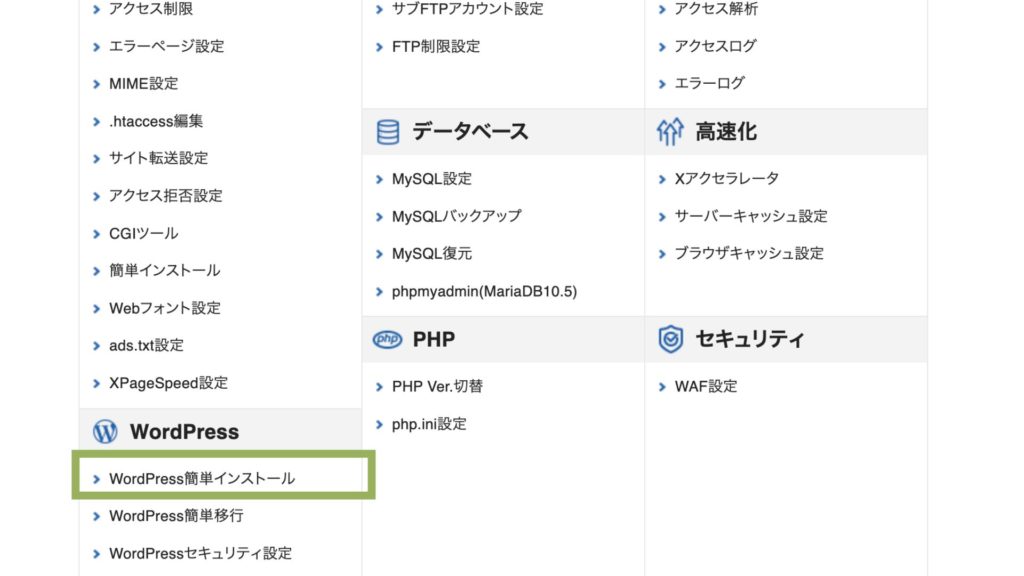Image resolution: width=1024 pixels, height=576 pixels.
Task: Open FTP制限設定 page
Action: (435, 46)
